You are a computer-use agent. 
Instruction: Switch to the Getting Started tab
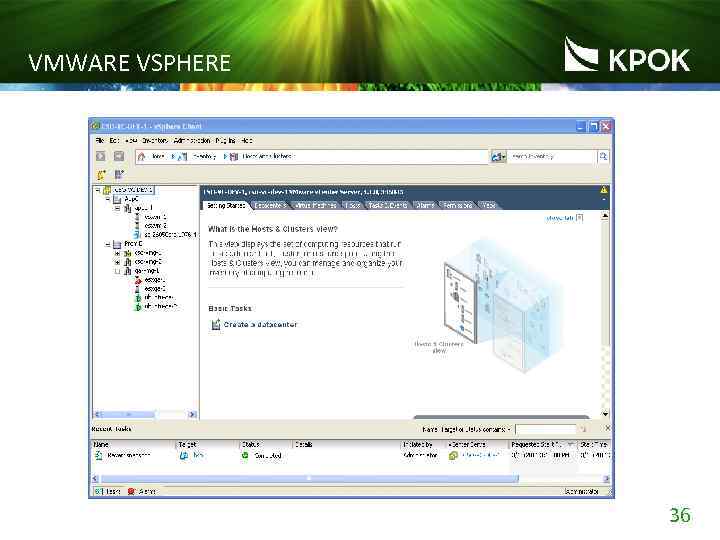(225, 206)
